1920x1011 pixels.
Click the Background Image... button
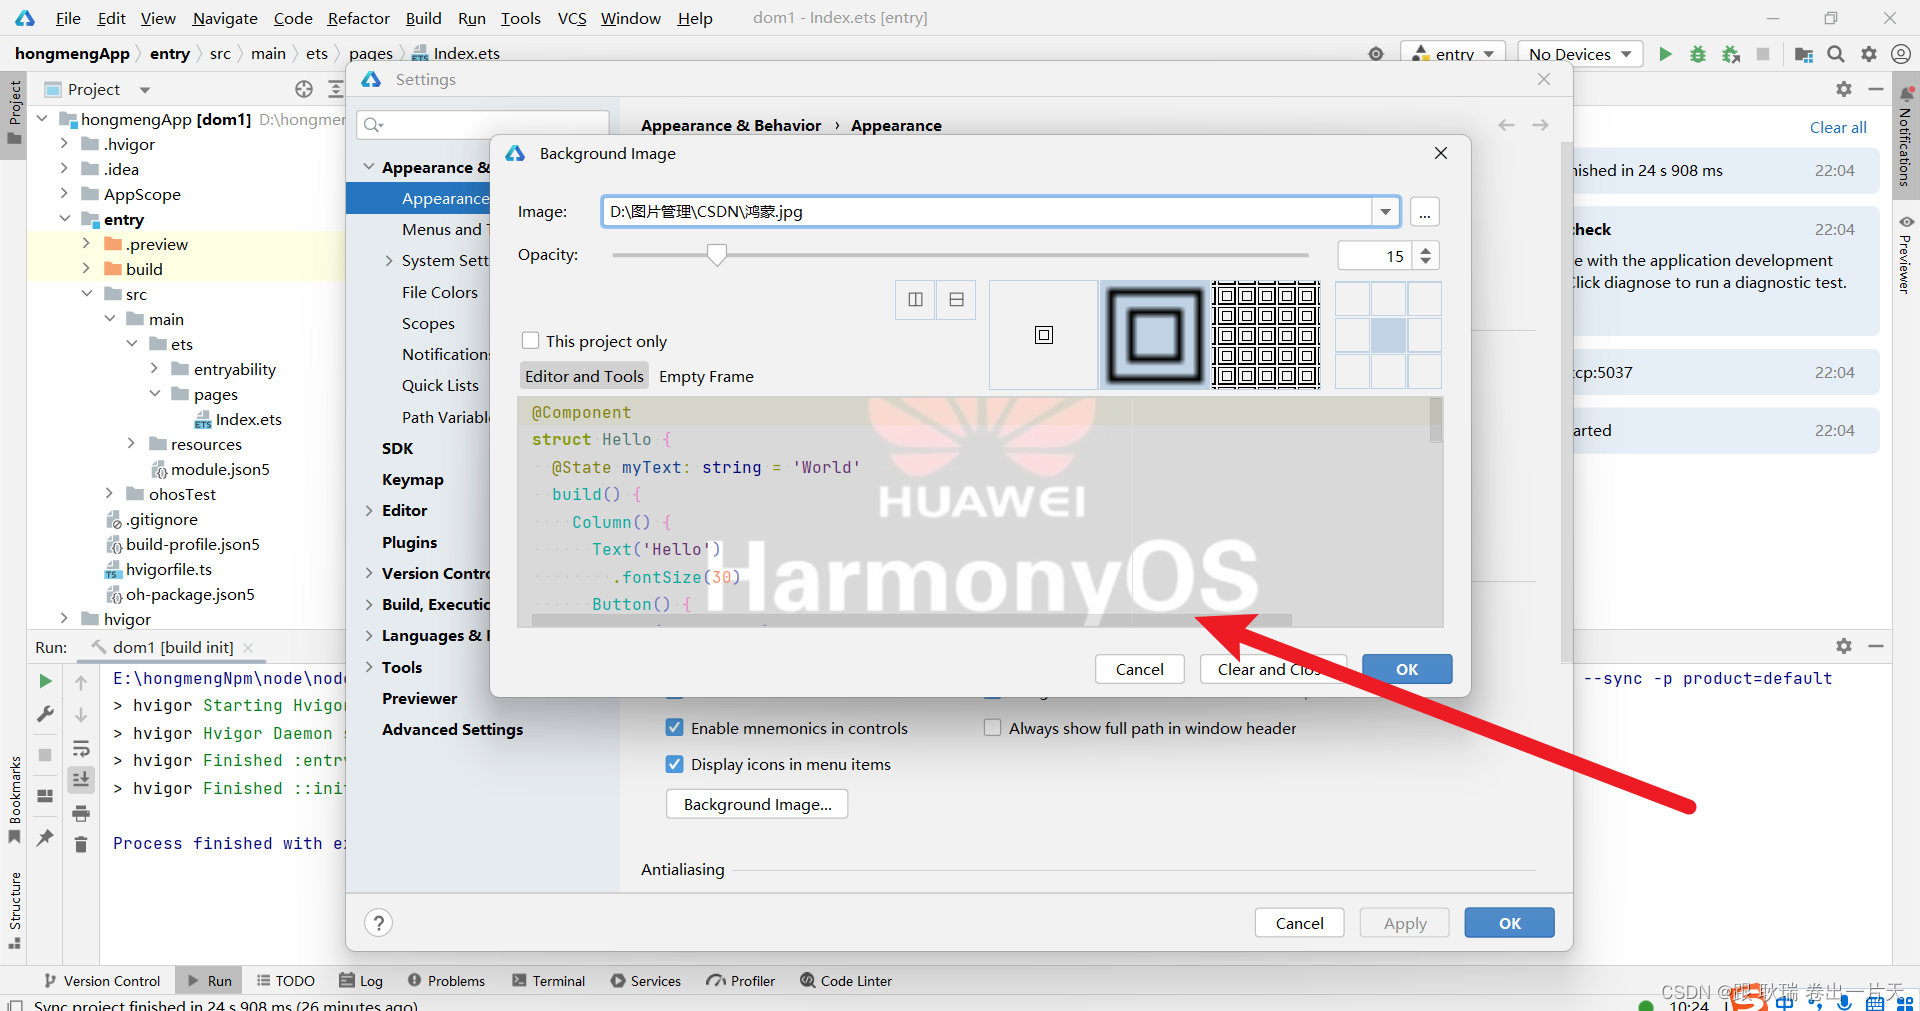[757, 804]
